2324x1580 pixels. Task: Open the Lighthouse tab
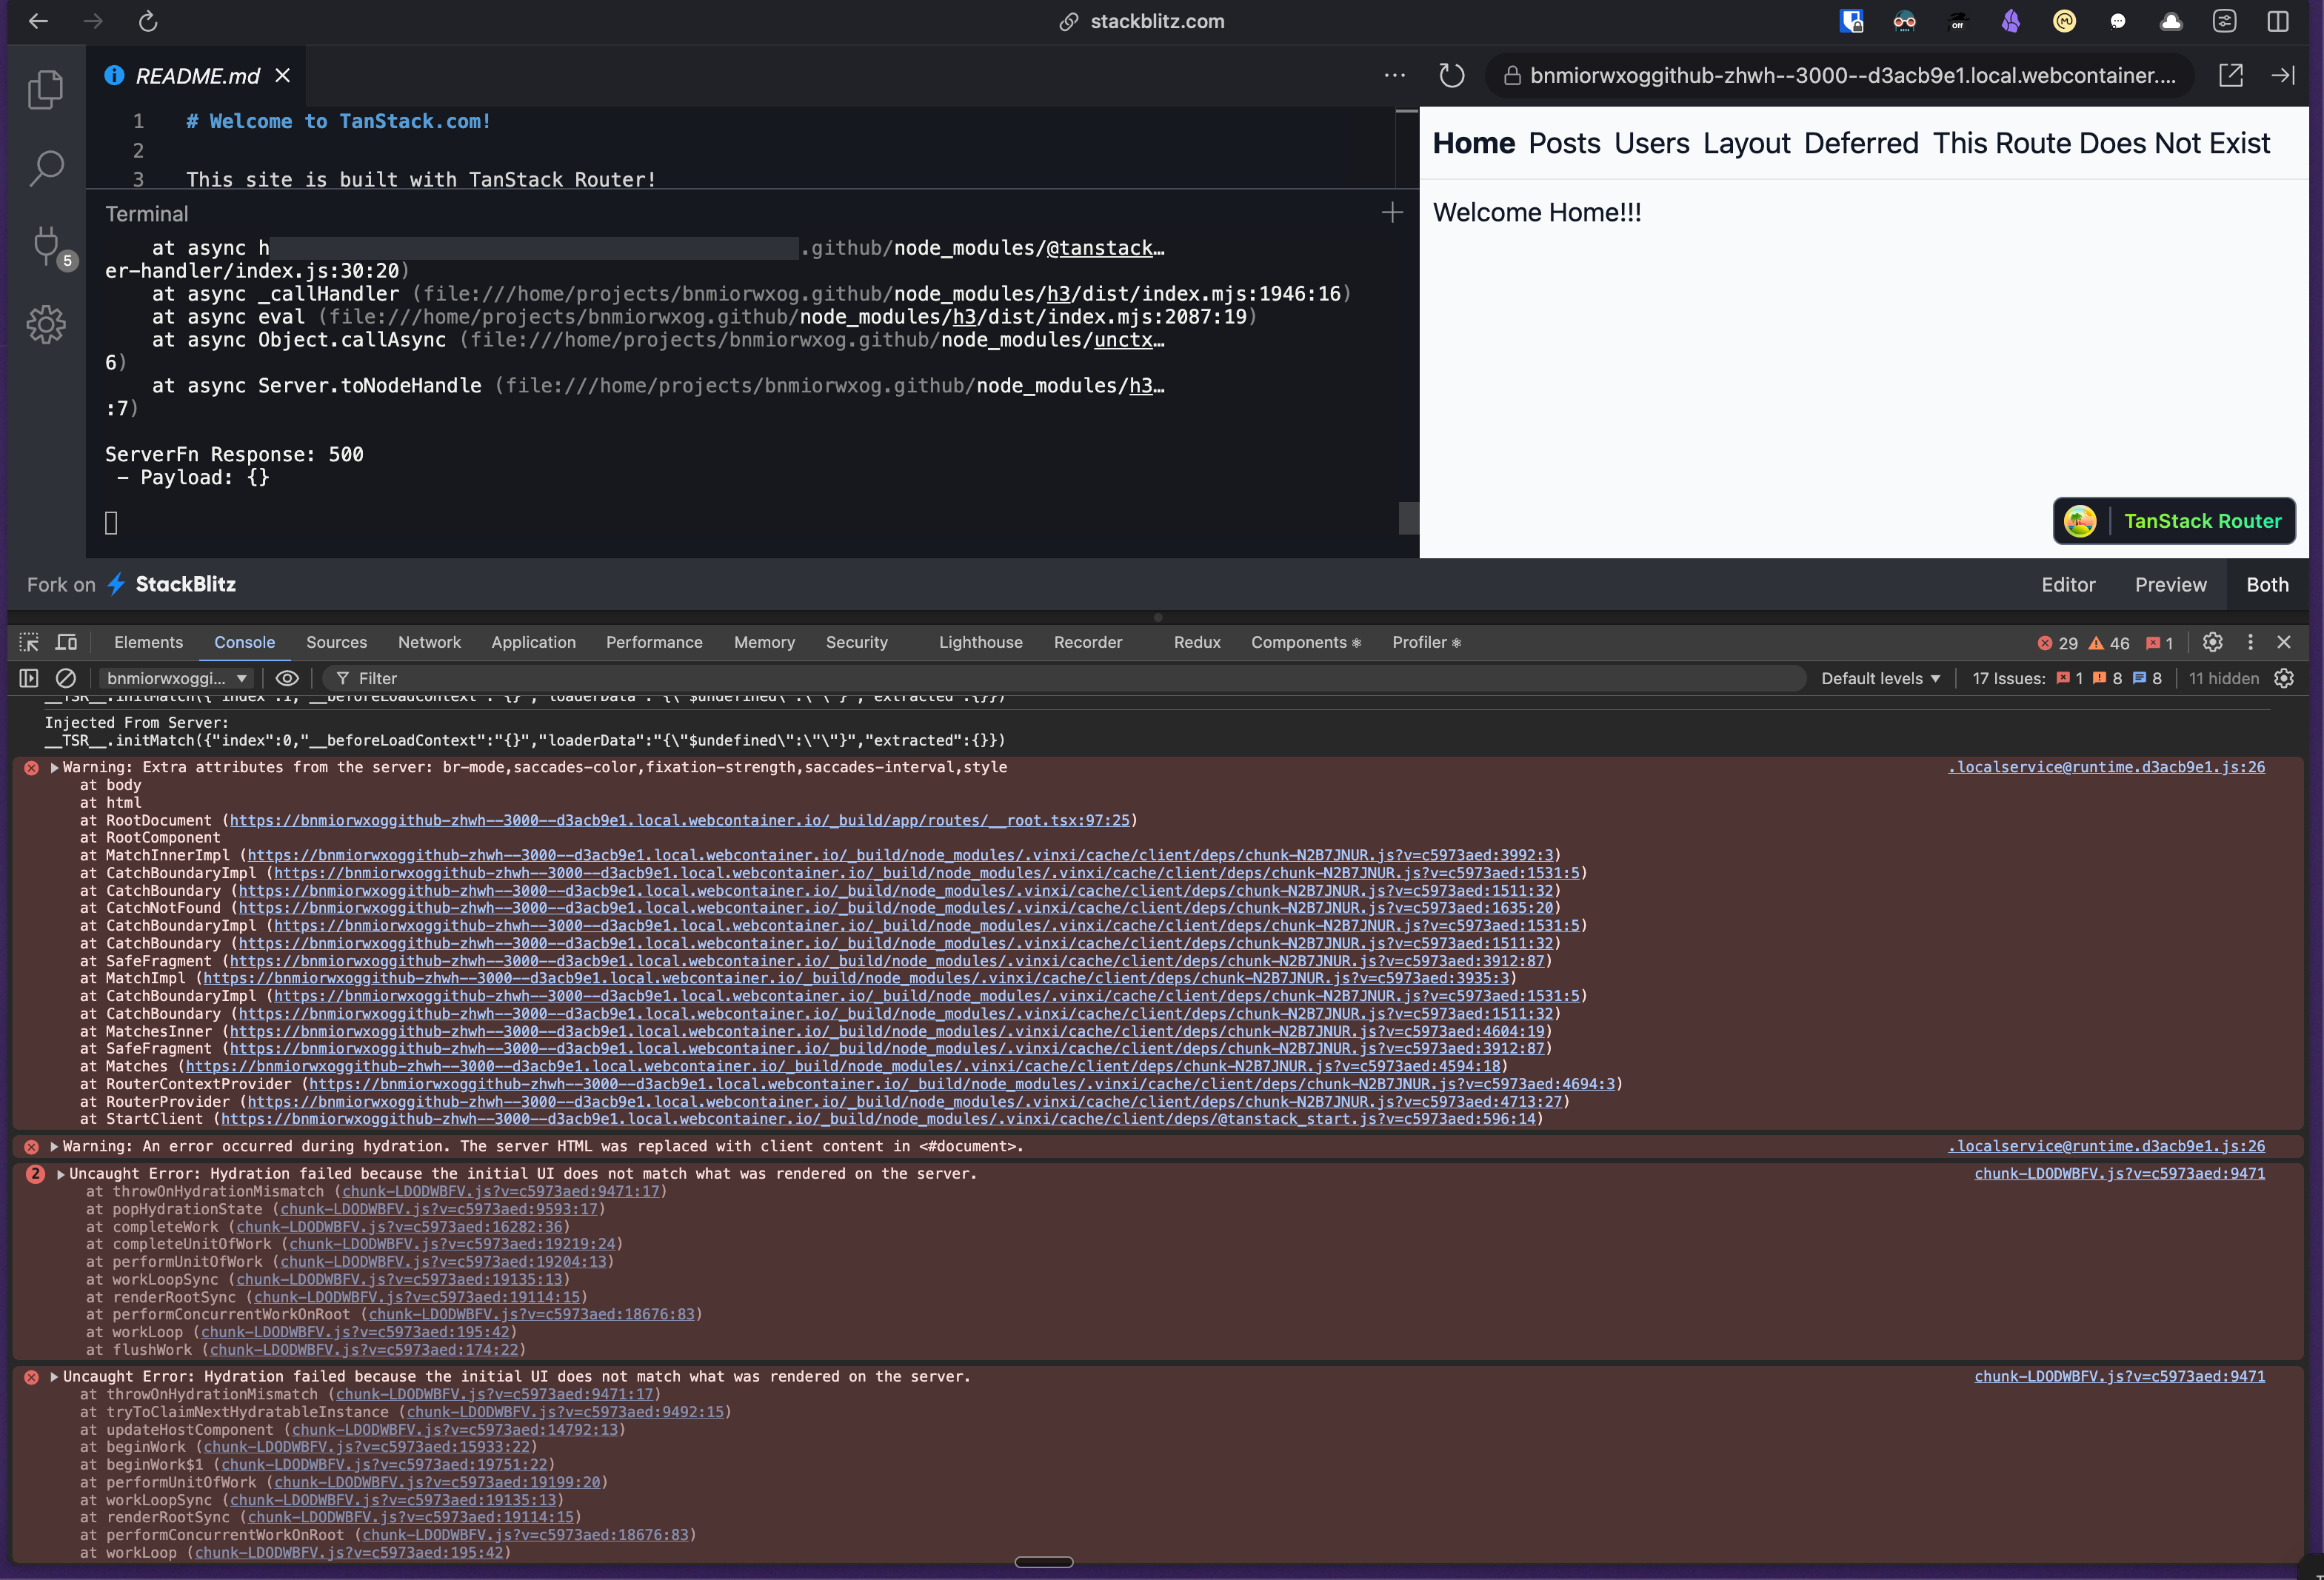tap(980, 642)
